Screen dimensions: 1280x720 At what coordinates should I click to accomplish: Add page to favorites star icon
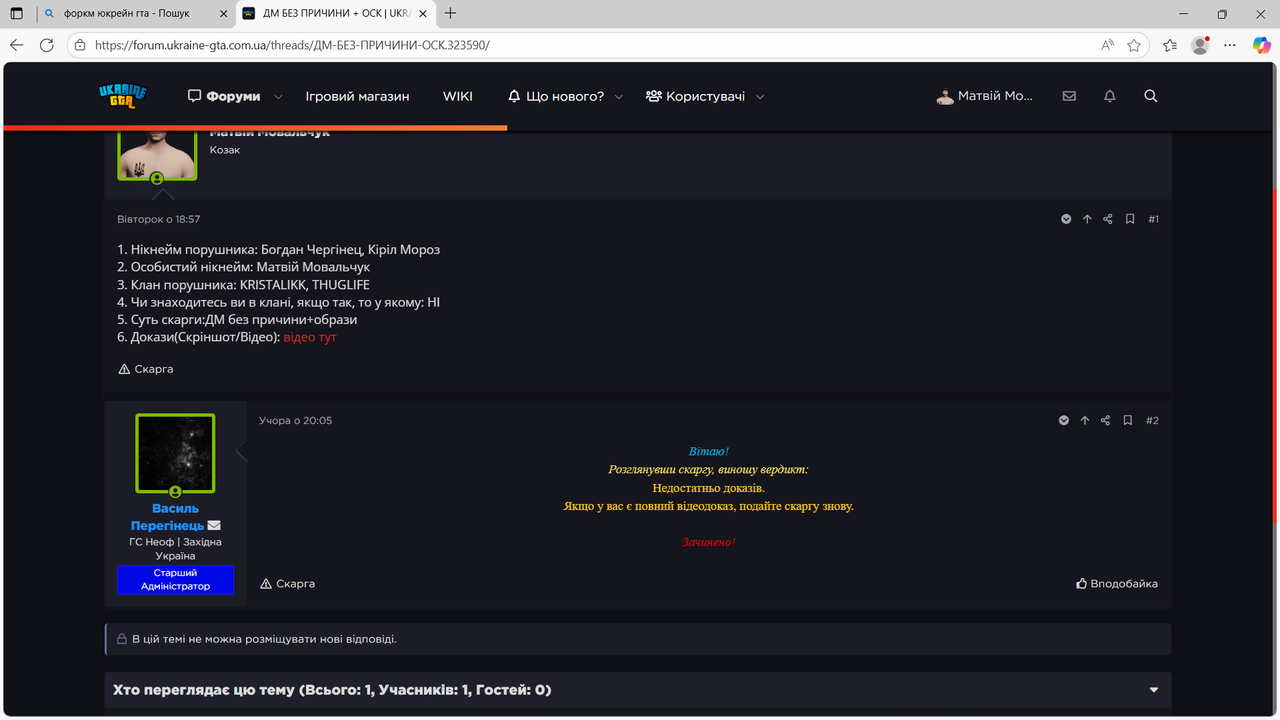click(1134, 45)
